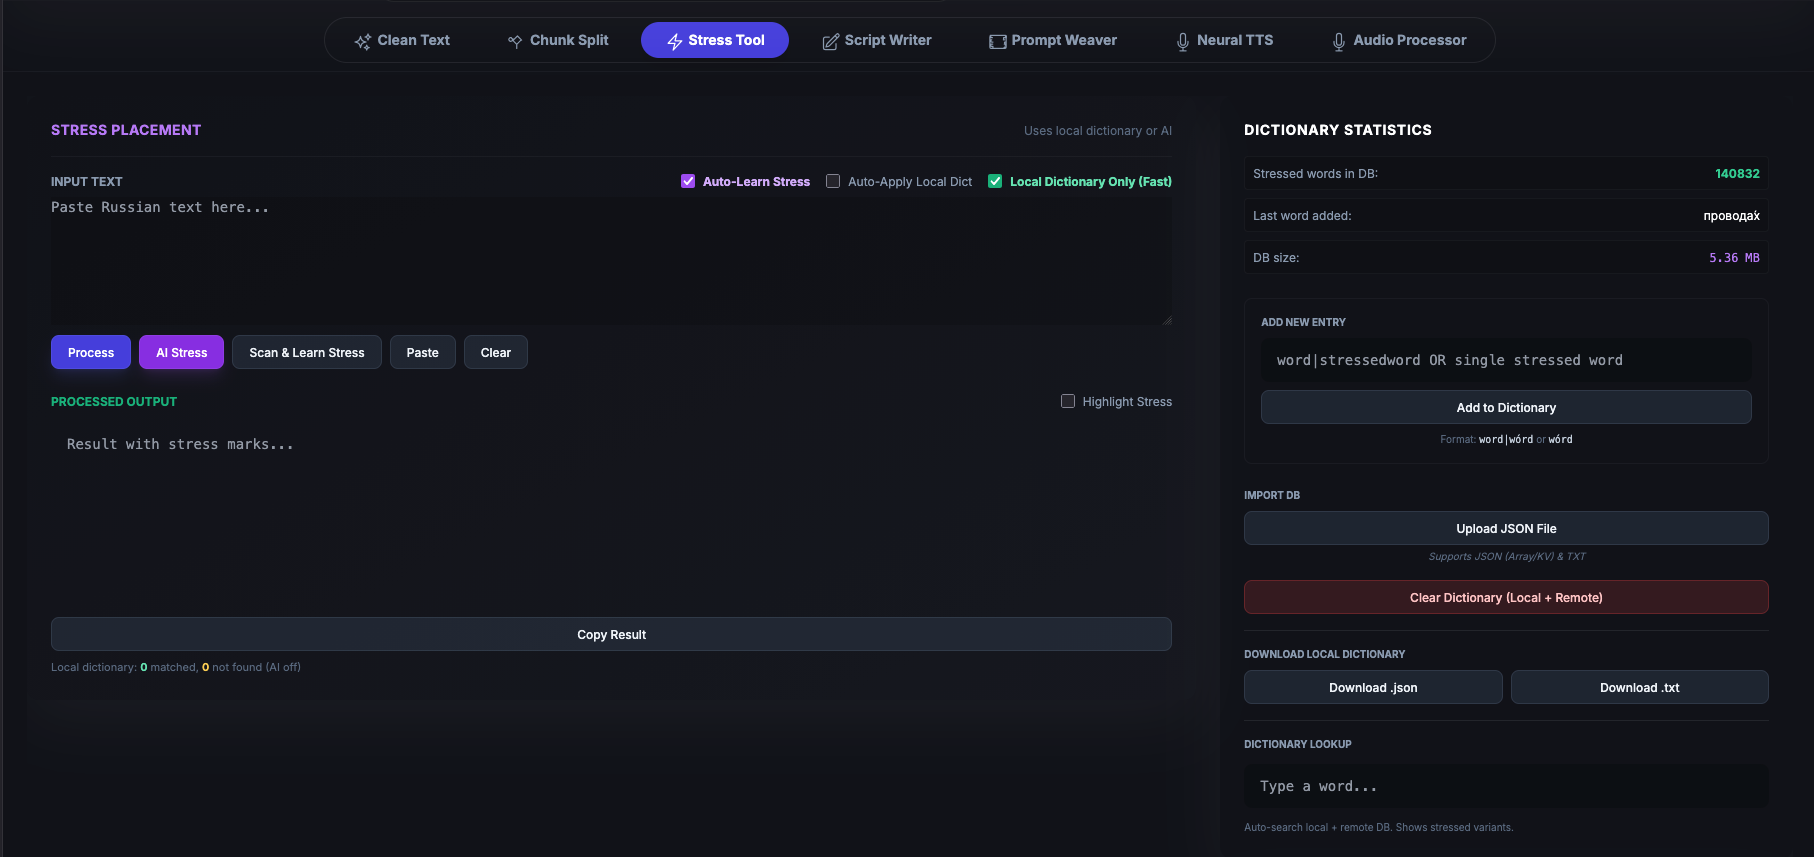This screenshot has height=857, width=1814.
Task: Click Clear Dictionary (Local + Remote)
Action: click(x=1506, y=597)
